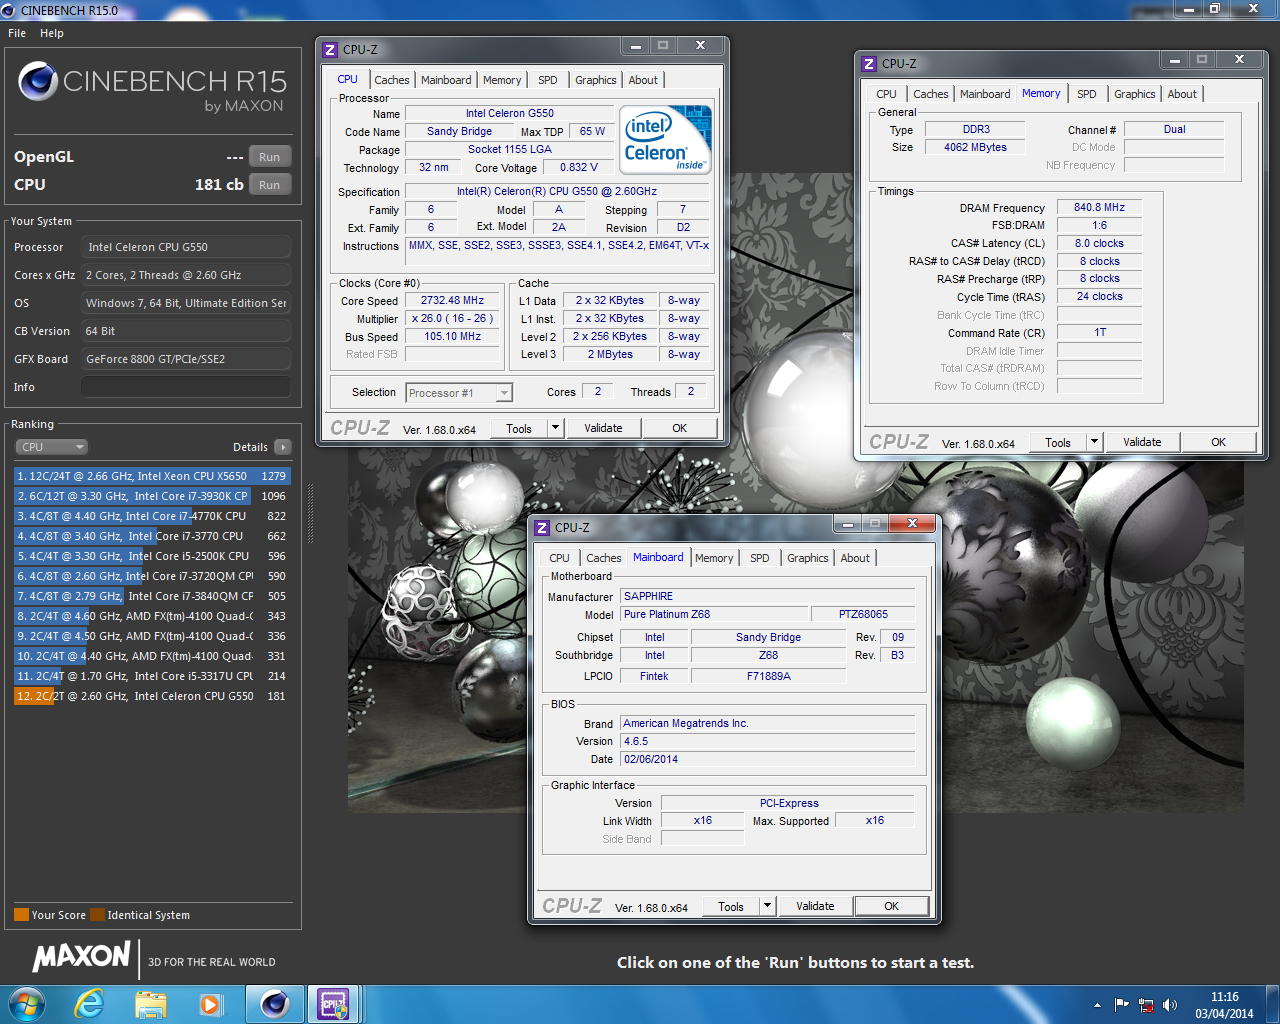Expand ranking Details arrow button
This screenshot has width=1280, height=1024.
pyautogui.click(x=283, y=447)
